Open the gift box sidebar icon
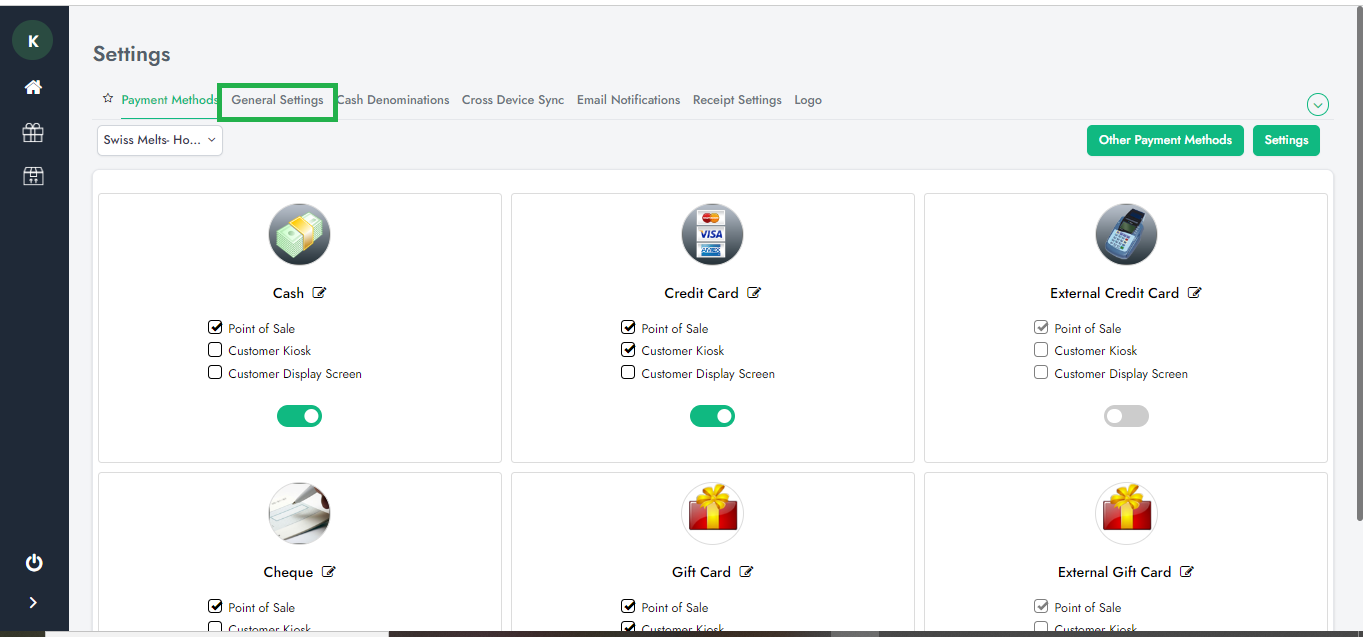This screenshot has height=637, width=1363. pyautogui.click(x=33, y=132)
